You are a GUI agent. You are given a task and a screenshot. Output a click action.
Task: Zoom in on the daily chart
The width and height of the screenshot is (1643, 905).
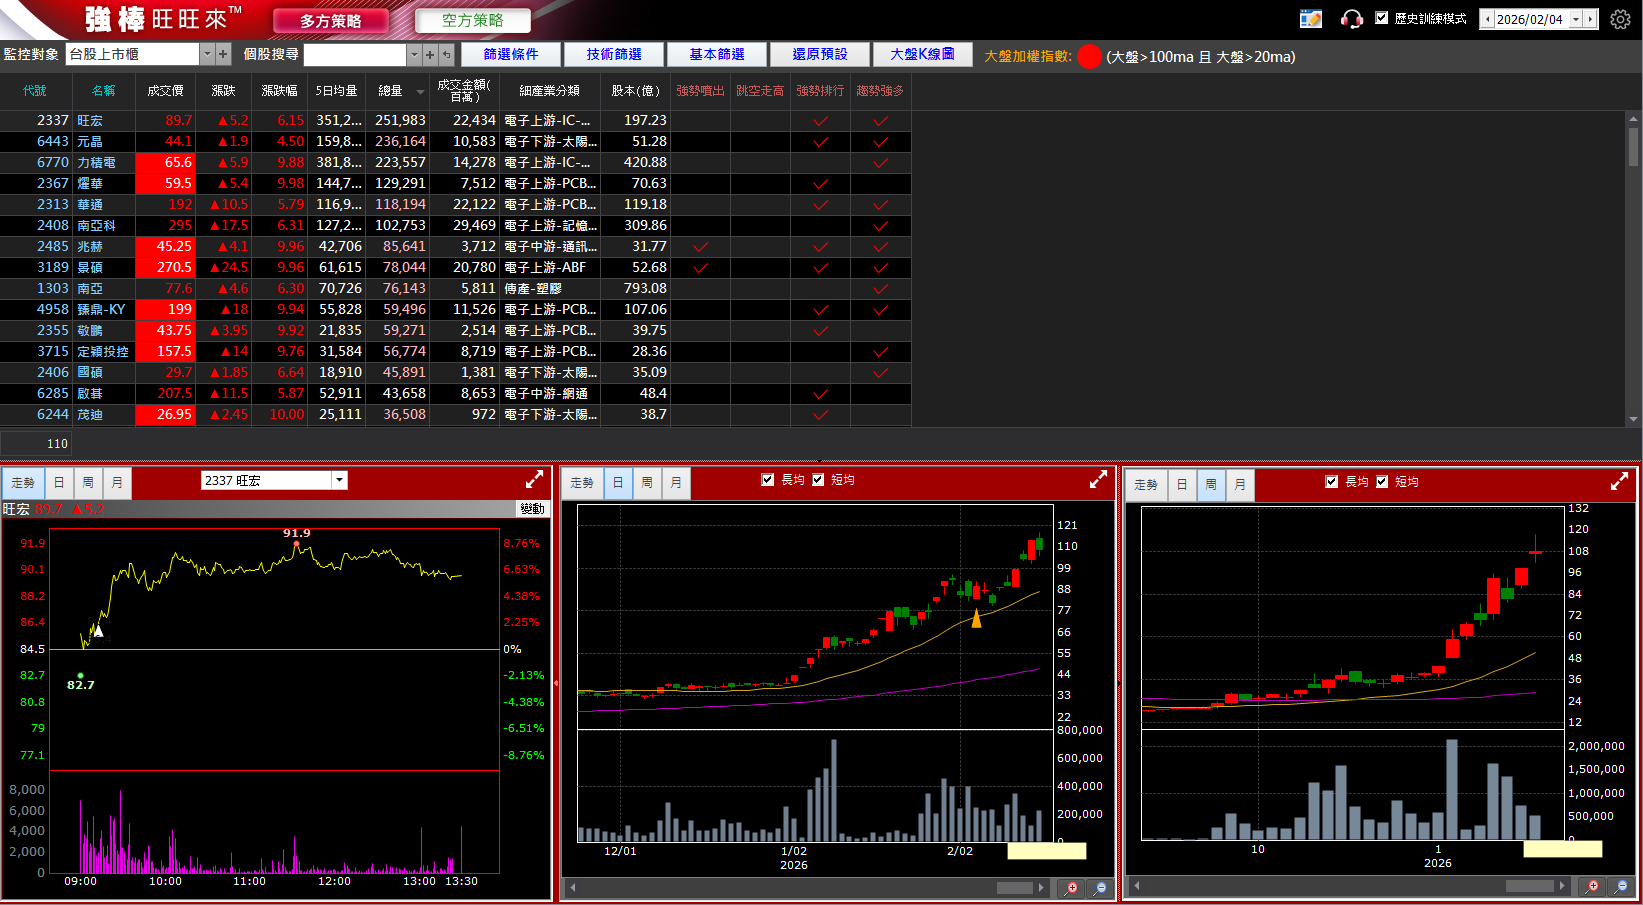point(1071,887)
